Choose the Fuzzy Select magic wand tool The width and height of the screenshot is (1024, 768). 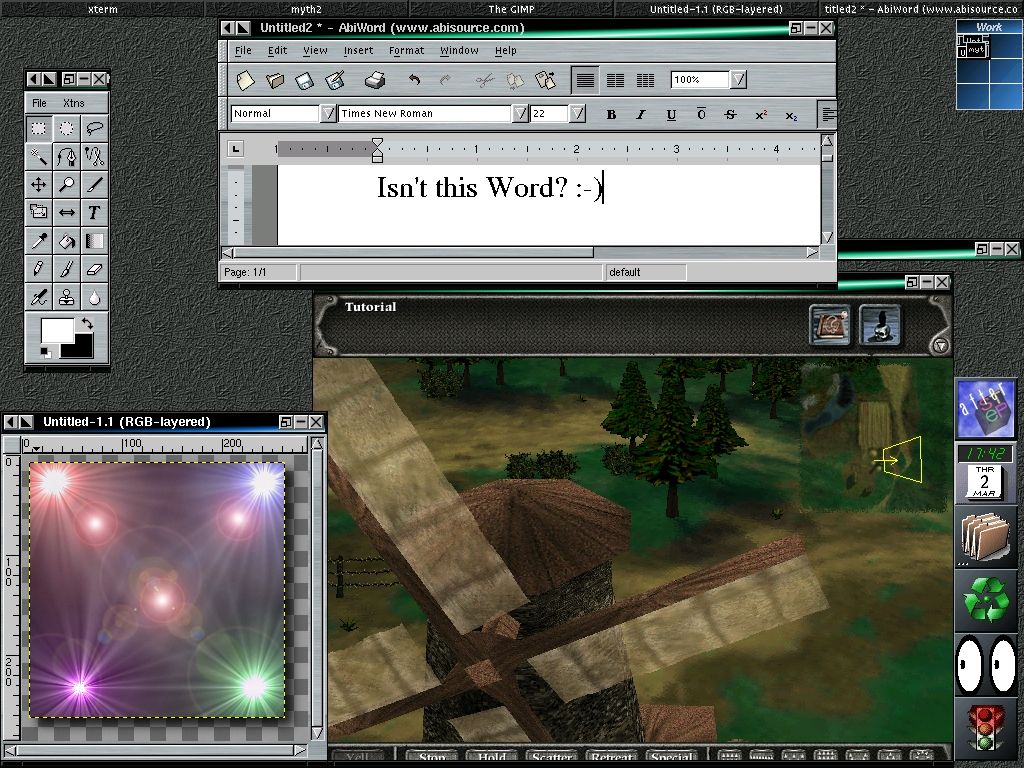coord(38,157)
